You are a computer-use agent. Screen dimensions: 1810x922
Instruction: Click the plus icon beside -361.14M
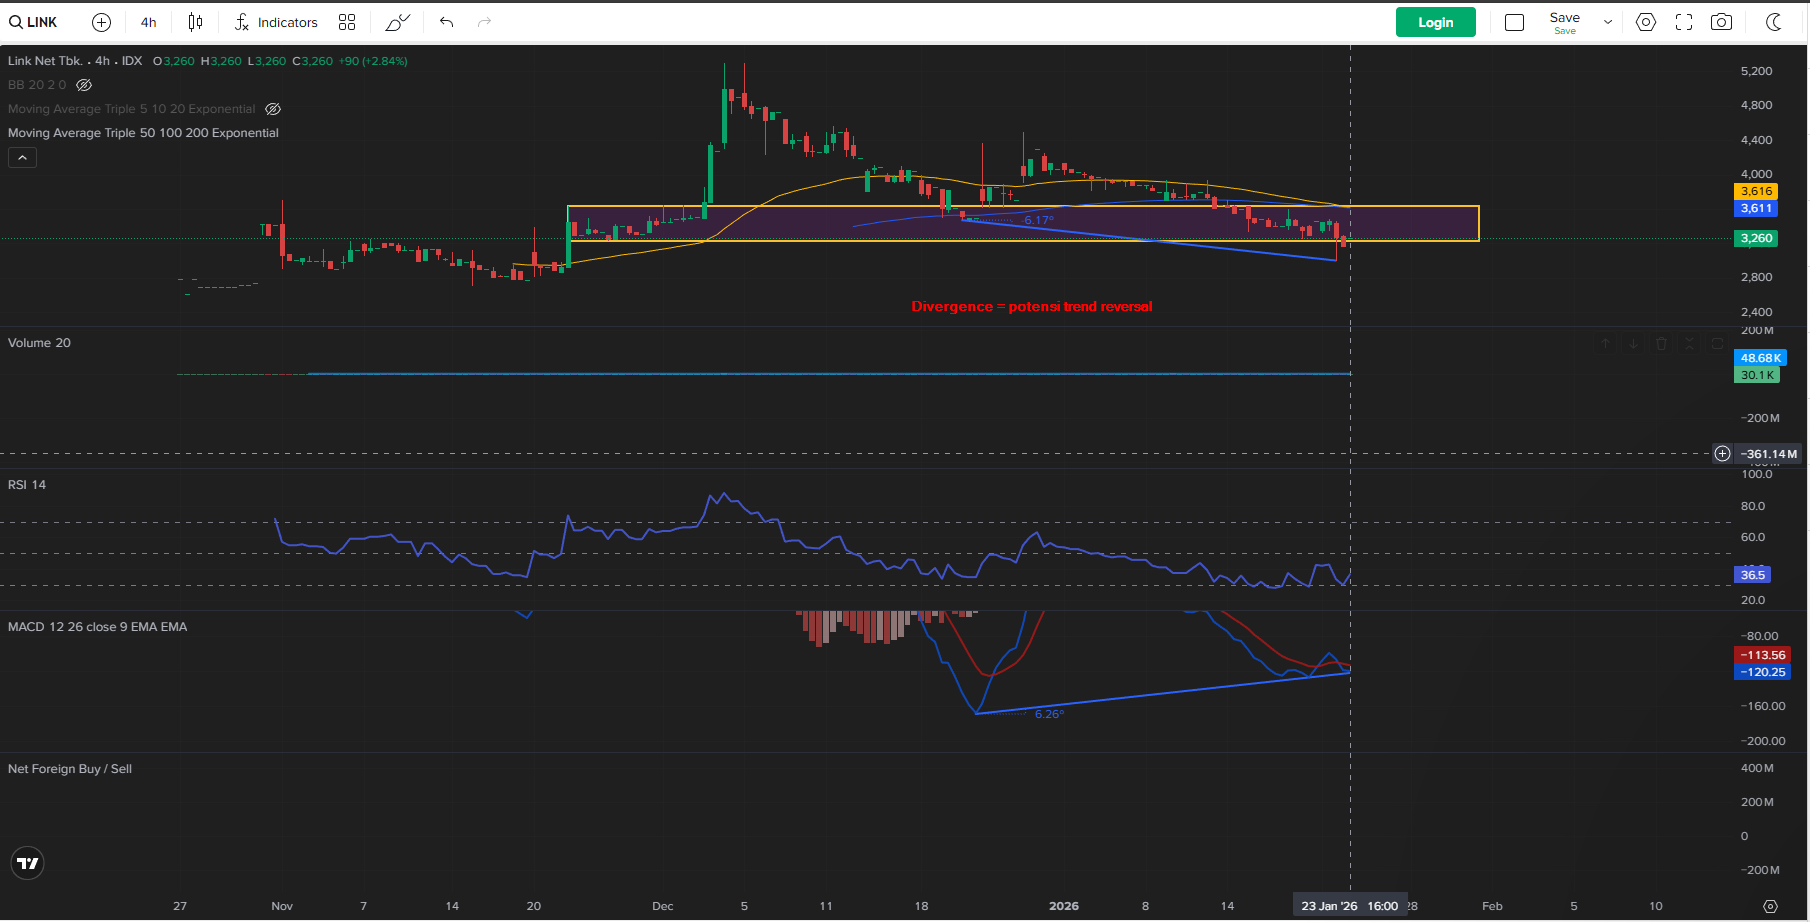tap(1722, 454)
